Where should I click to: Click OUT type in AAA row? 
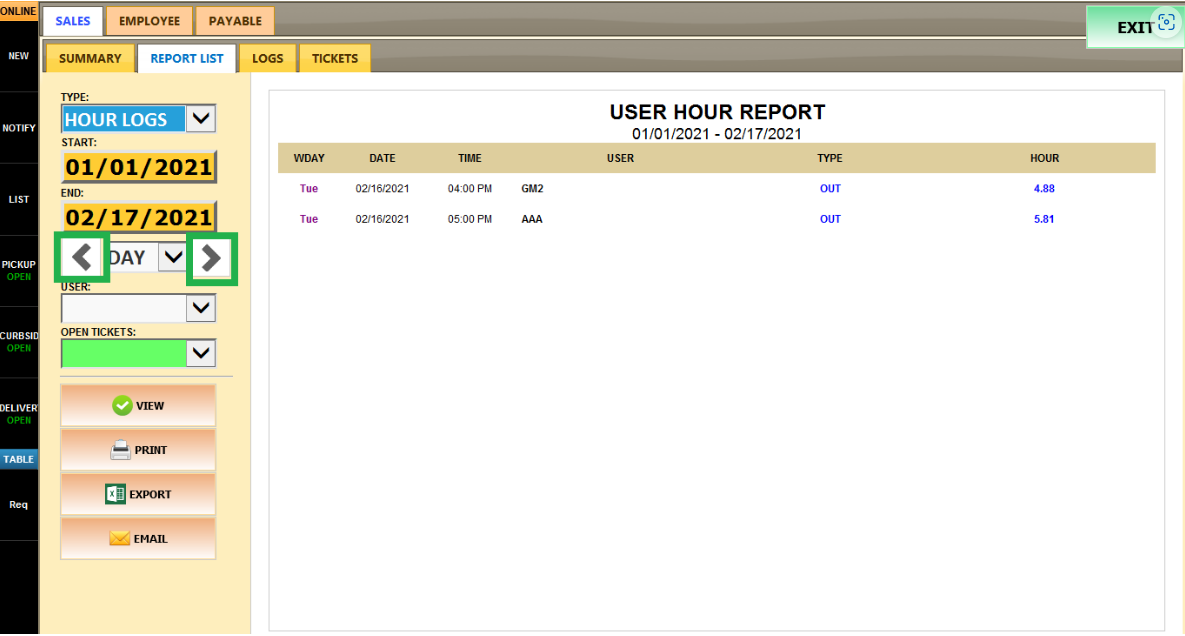click(x=830, y=219)
